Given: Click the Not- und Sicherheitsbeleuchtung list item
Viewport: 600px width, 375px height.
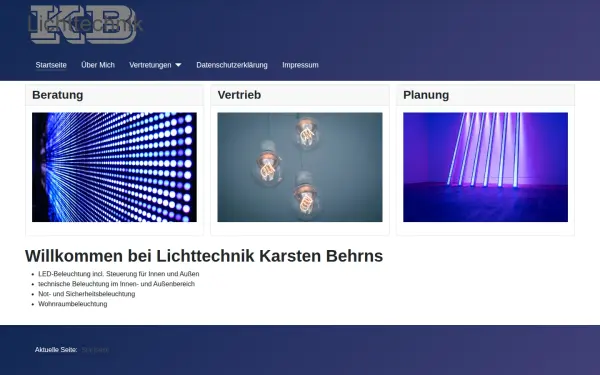Looking at the screenshot, I should click(87, 294).
